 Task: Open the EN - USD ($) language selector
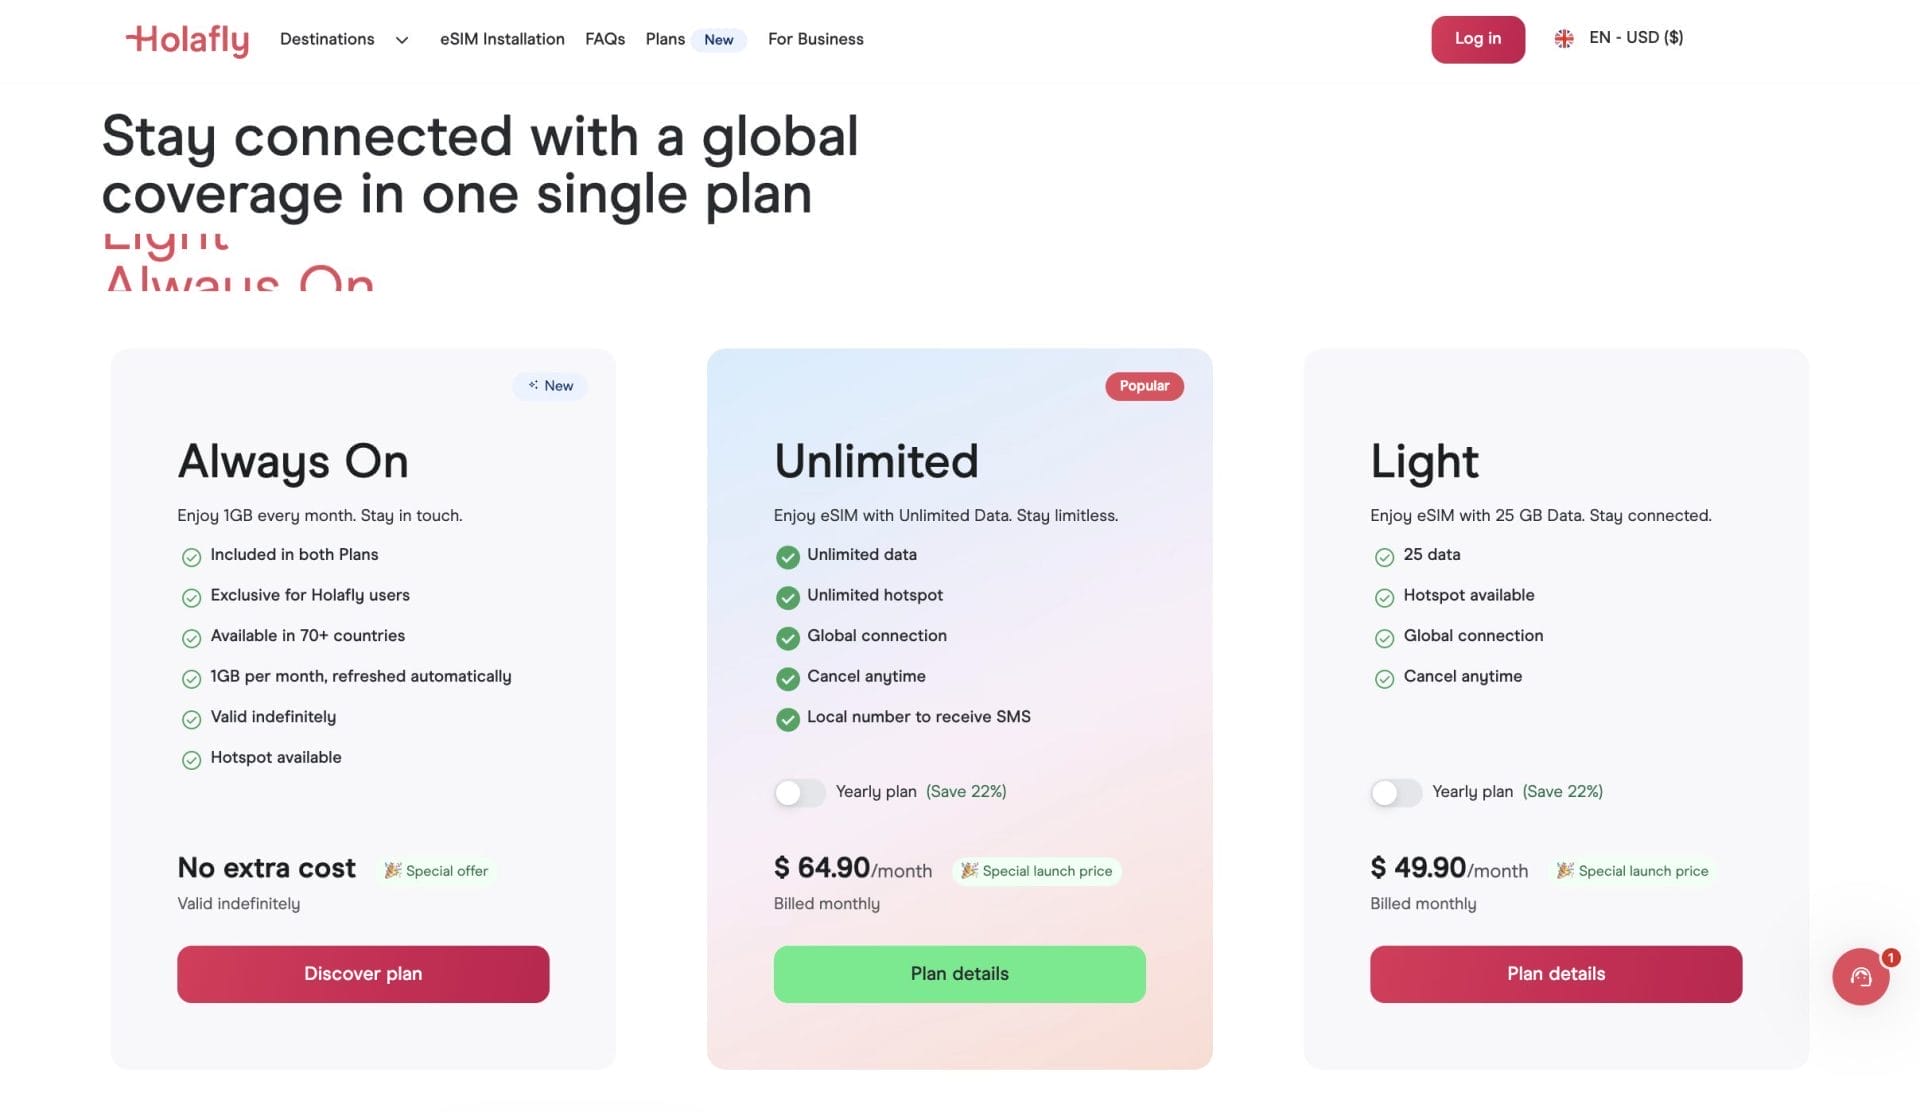1635,38
